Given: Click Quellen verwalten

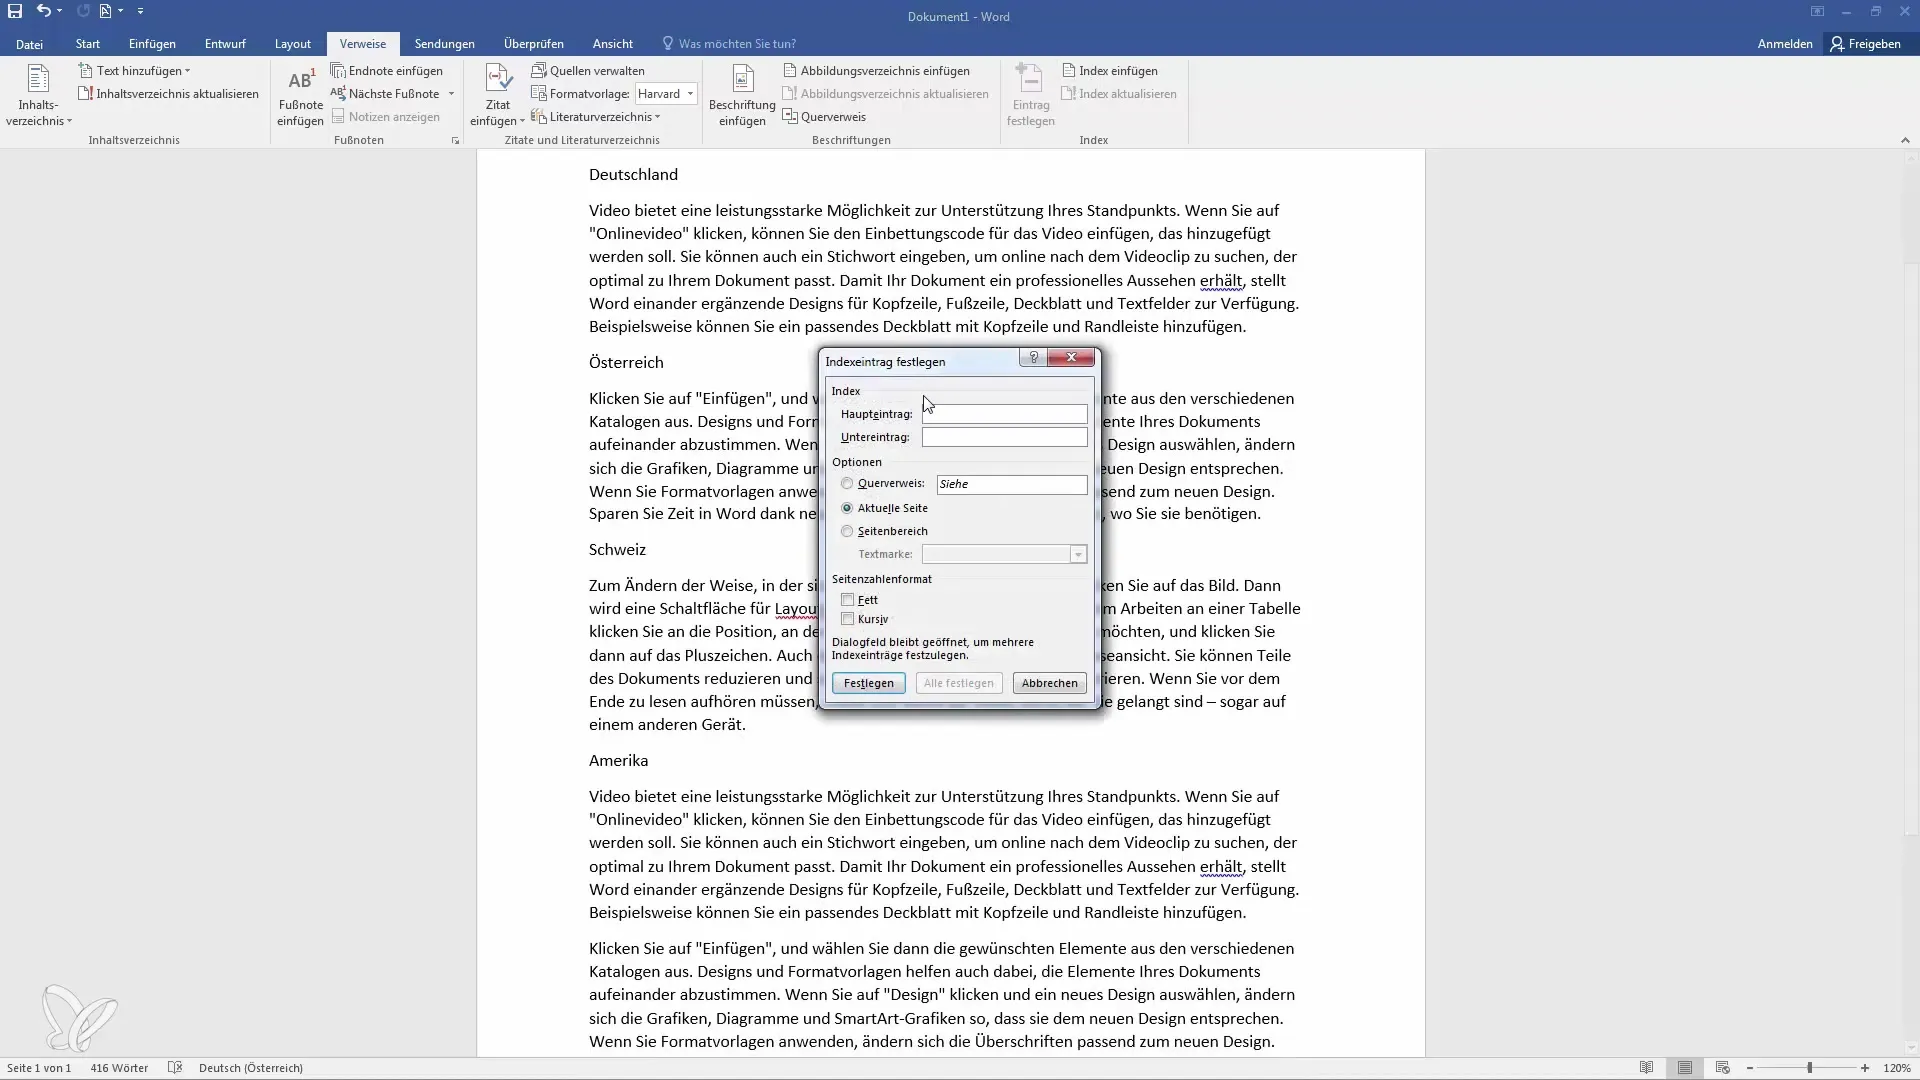Looking at the screenshot, I should [x=588, y=71].
